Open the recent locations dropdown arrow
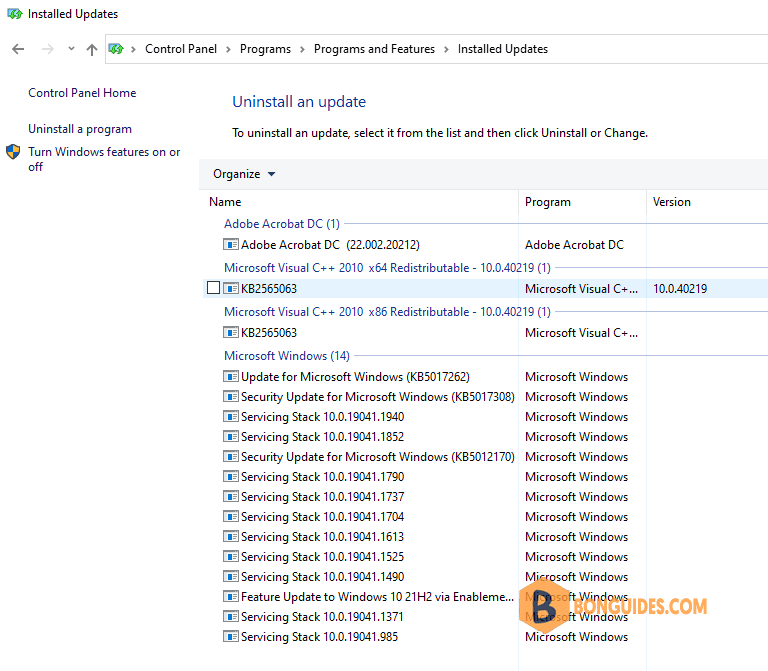The width and height of the screenshot is (768, 671). [72, 48]
